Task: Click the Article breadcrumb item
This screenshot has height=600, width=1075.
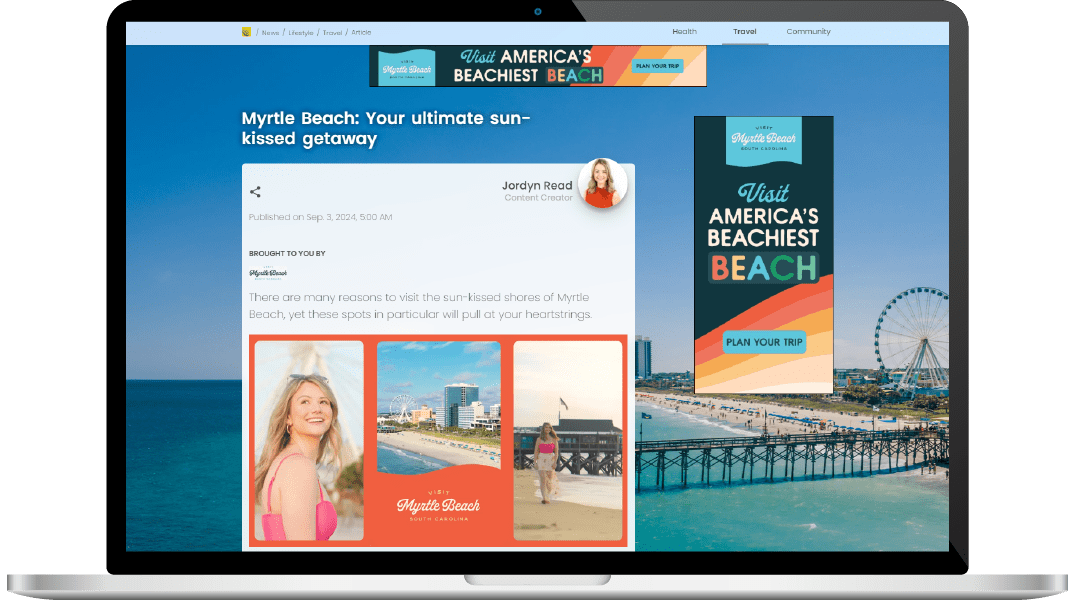Action: point(361,33)
